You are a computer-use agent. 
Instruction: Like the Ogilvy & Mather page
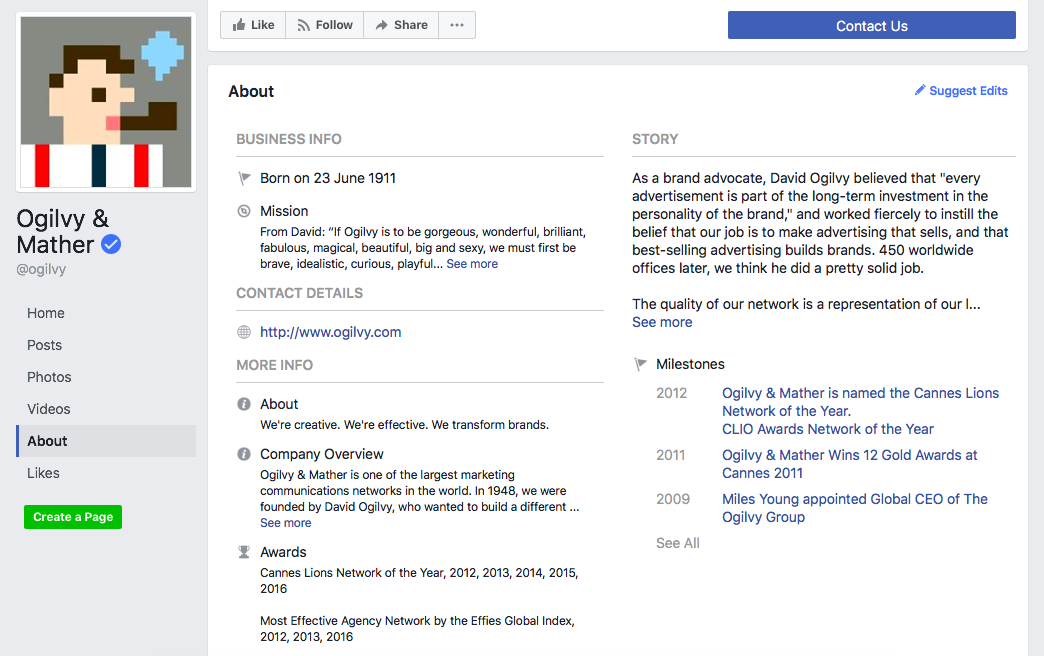(253, 25)
